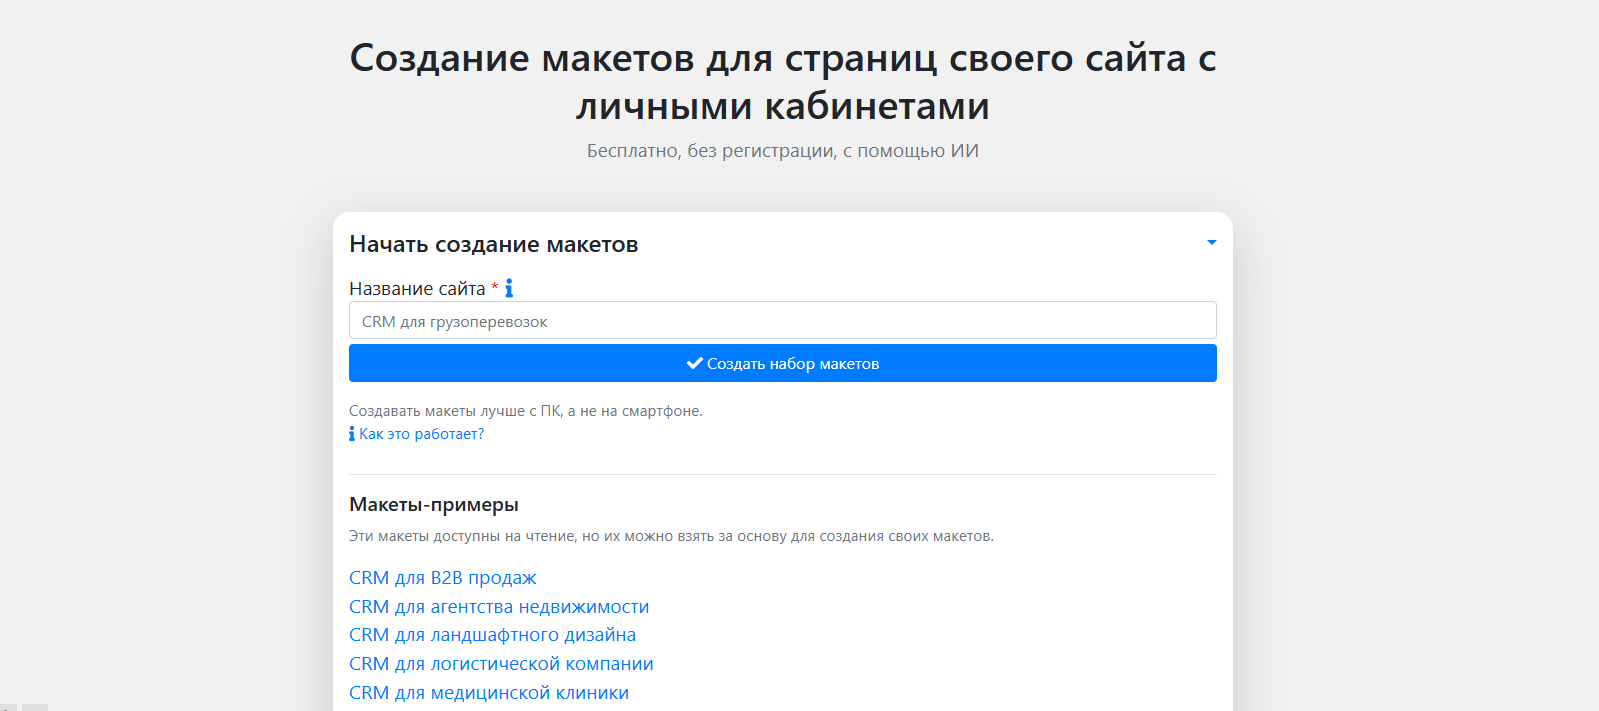
Task: Collapse the Начать создание макетов panel arrow
Action: coord(1211,243)
